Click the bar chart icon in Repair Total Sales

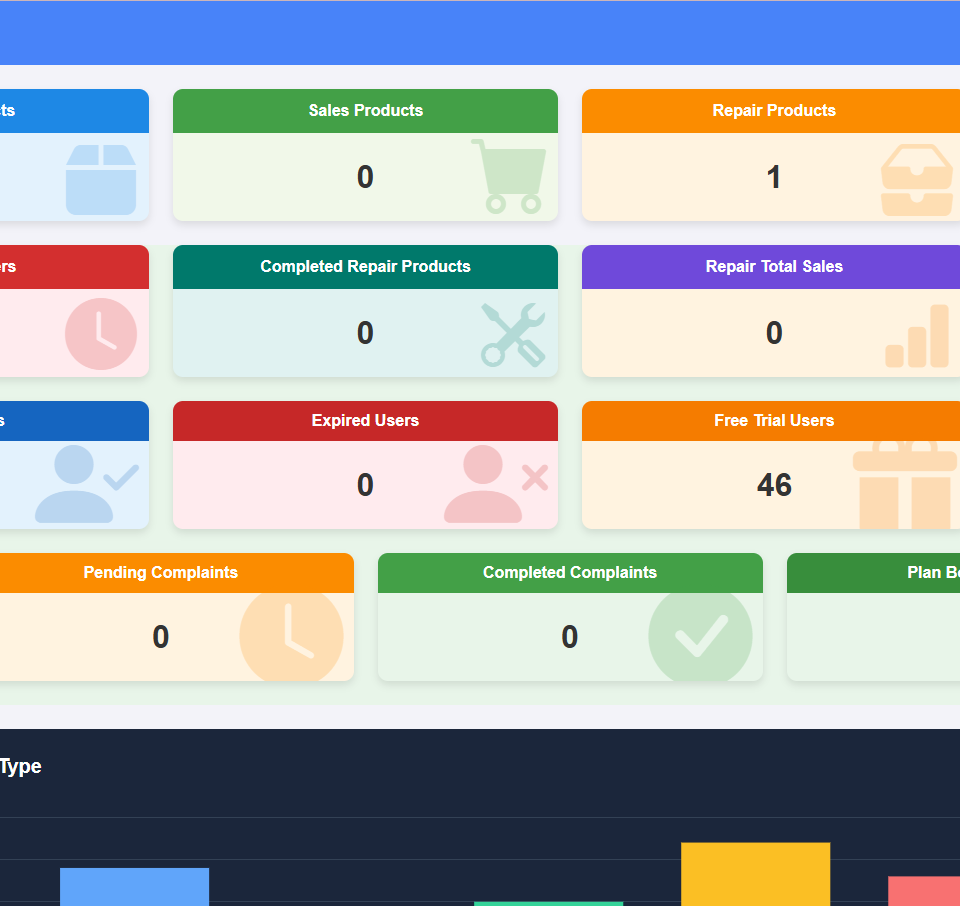coord(917,338)
